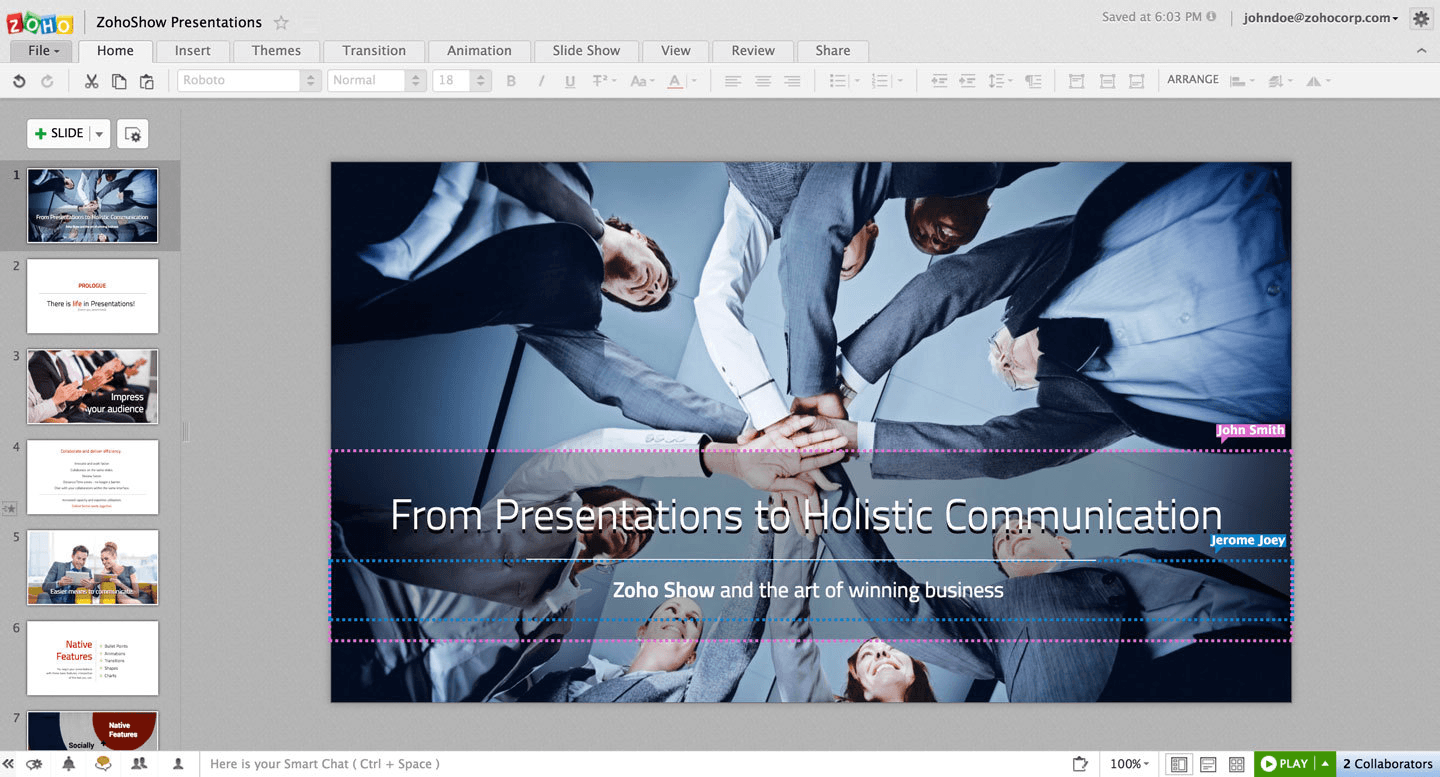Viewport: 1440px width, 777px height.
Task: Collapse the ribbon toolbar
Action: pyautogui.click(x=1422, y=51)
